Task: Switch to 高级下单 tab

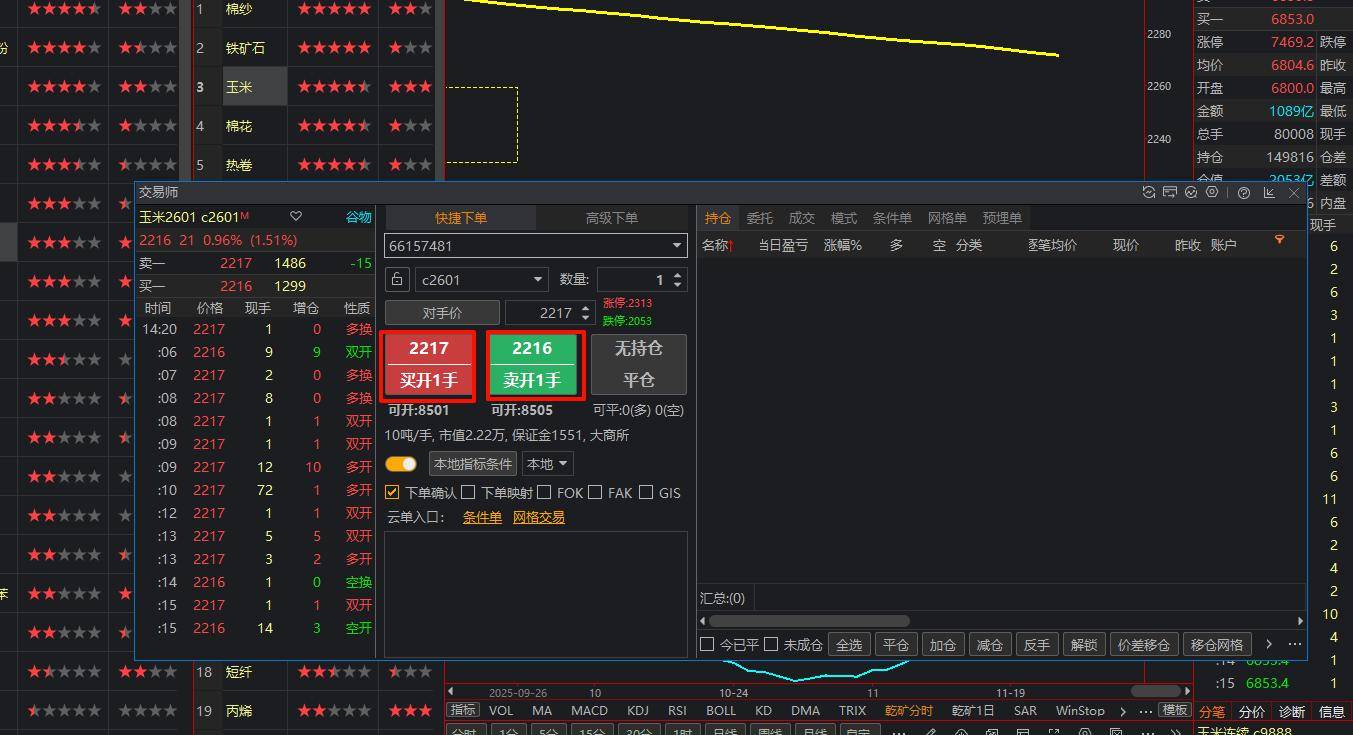Action: 612,218
